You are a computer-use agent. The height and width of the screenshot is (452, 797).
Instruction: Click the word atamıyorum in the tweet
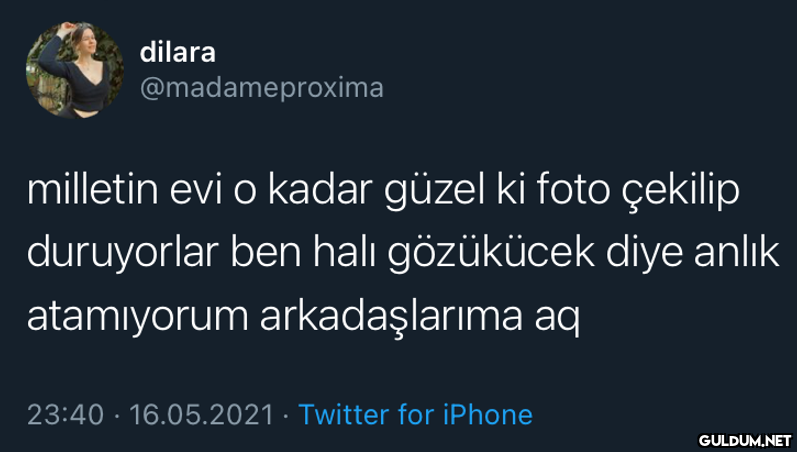tap(138, 318)
